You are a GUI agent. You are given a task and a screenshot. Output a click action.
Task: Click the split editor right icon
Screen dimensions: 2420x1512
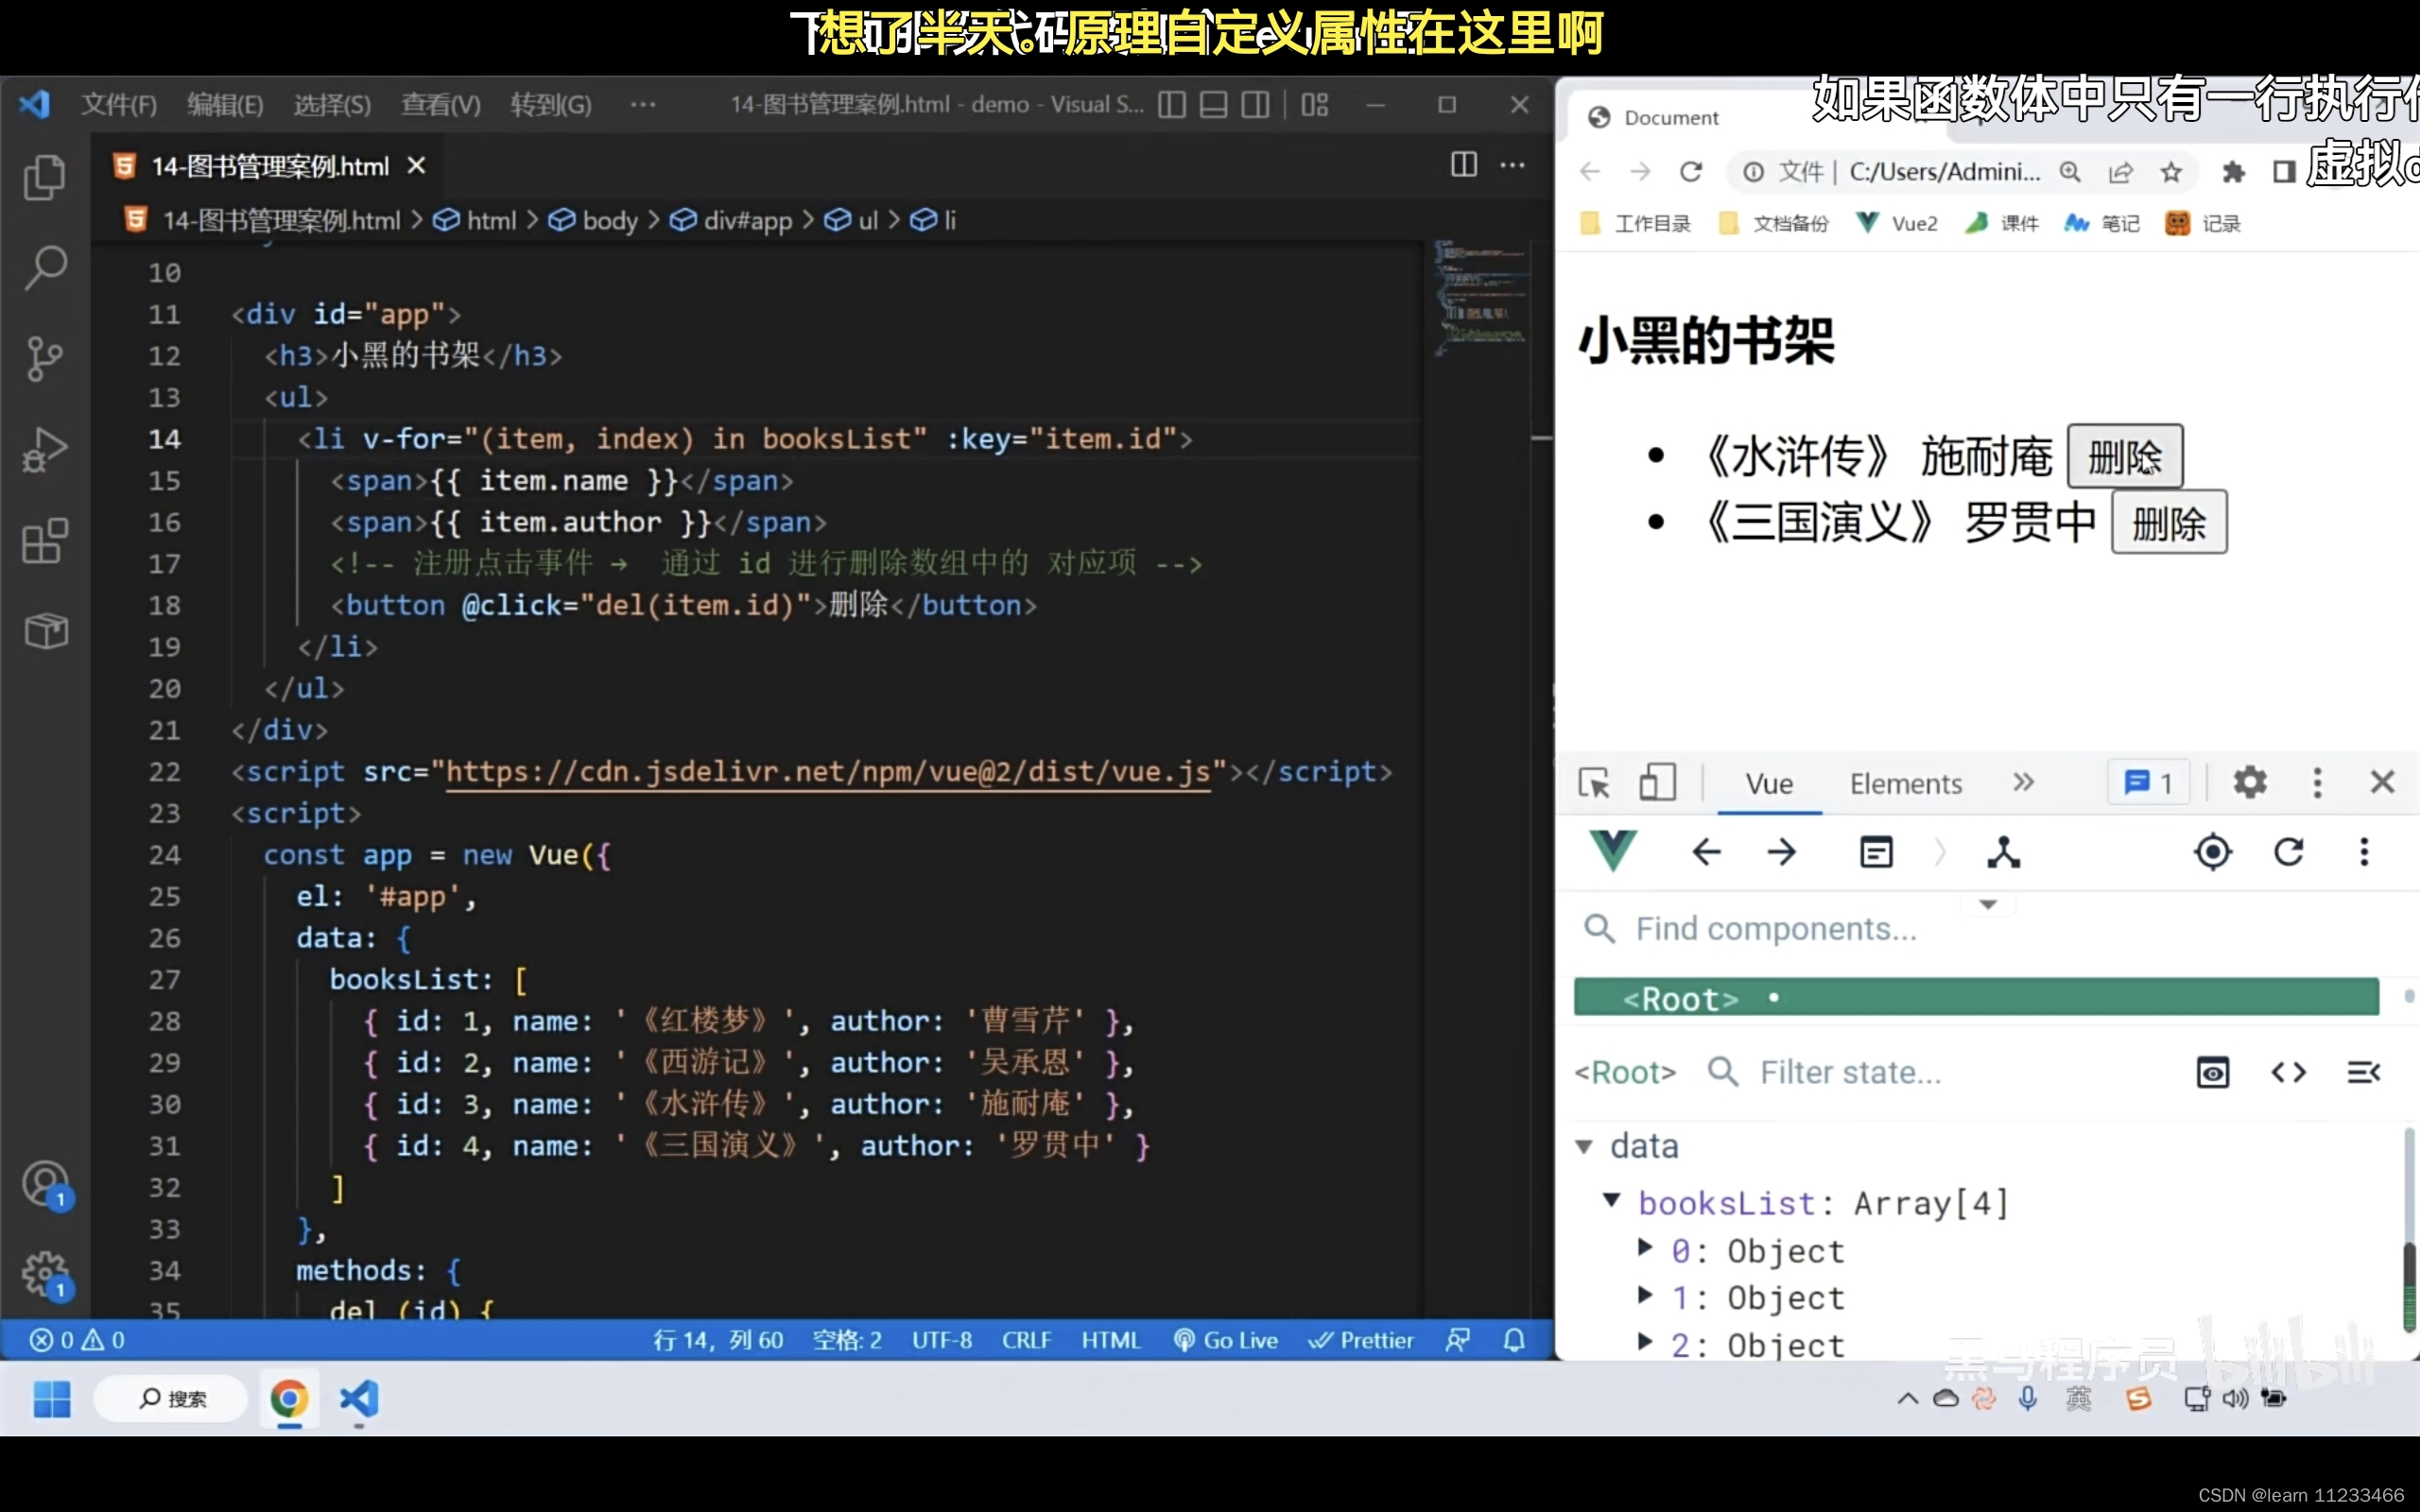[x=1463, y=165]
